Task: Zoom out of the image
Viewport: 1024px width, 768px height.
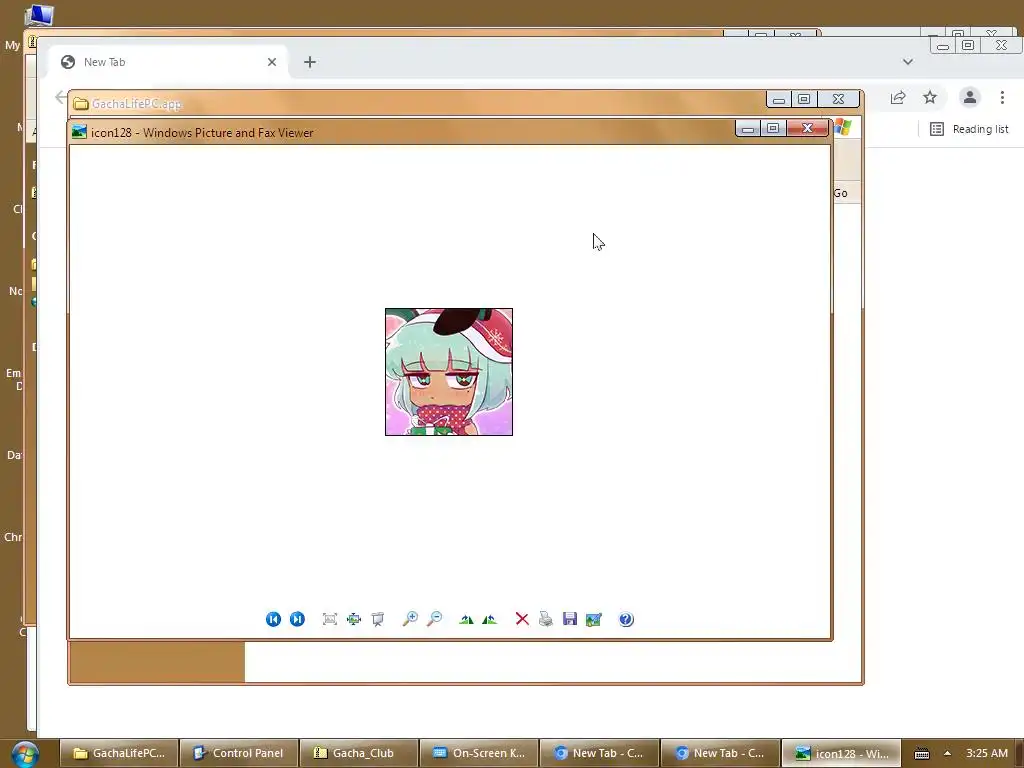Action: [434, 619]
